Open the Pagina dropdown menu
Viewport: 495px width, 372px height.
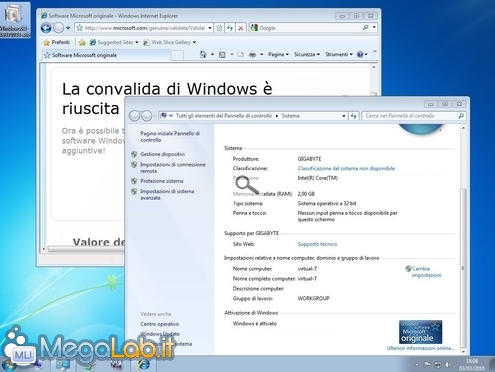tap(278, 54)
